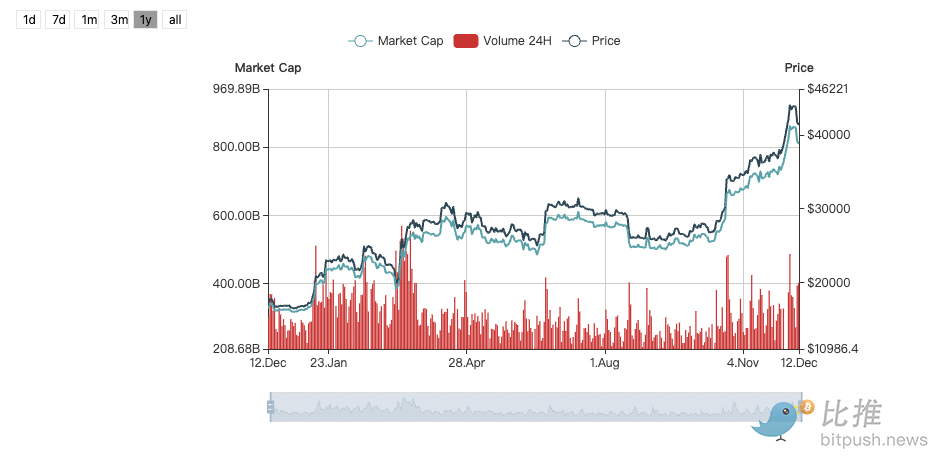Toggle Market Cap series via legend label

coord(410,41)
